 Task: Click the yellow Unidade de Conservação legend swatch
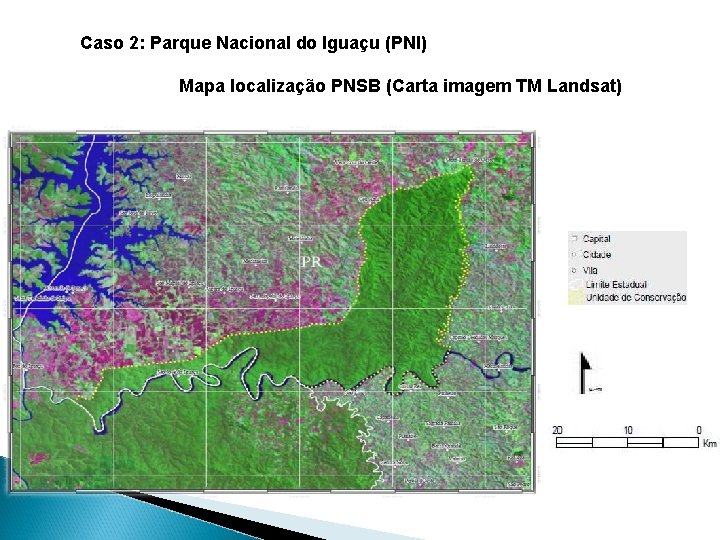tap(576, 297)
